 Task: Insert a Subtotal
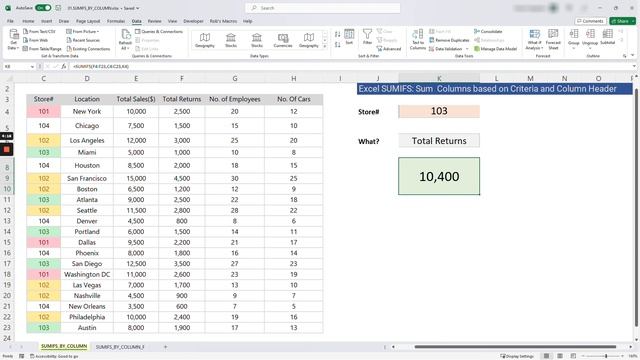[x=607, y=37]
